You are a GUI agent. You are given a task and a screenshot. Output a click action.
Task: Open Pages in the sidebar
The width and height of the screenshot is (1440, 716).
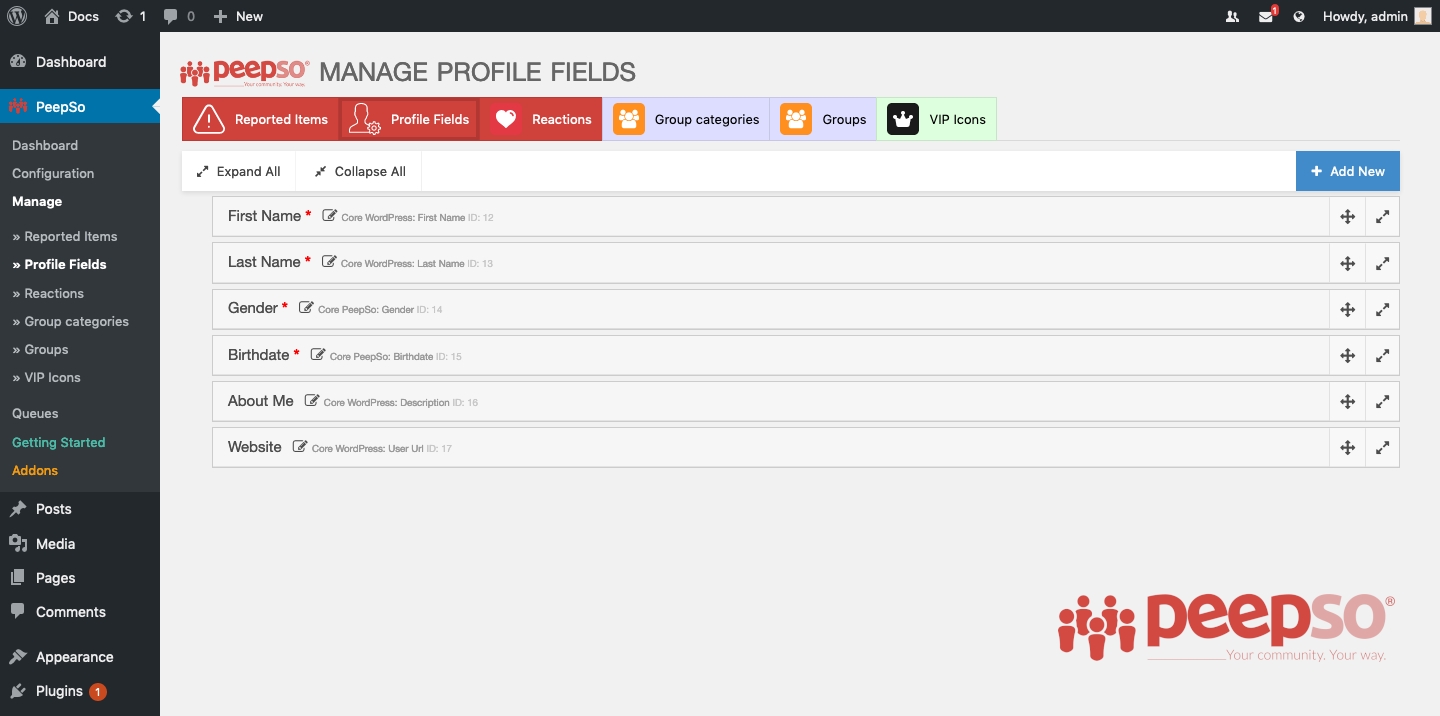[80, 578]
